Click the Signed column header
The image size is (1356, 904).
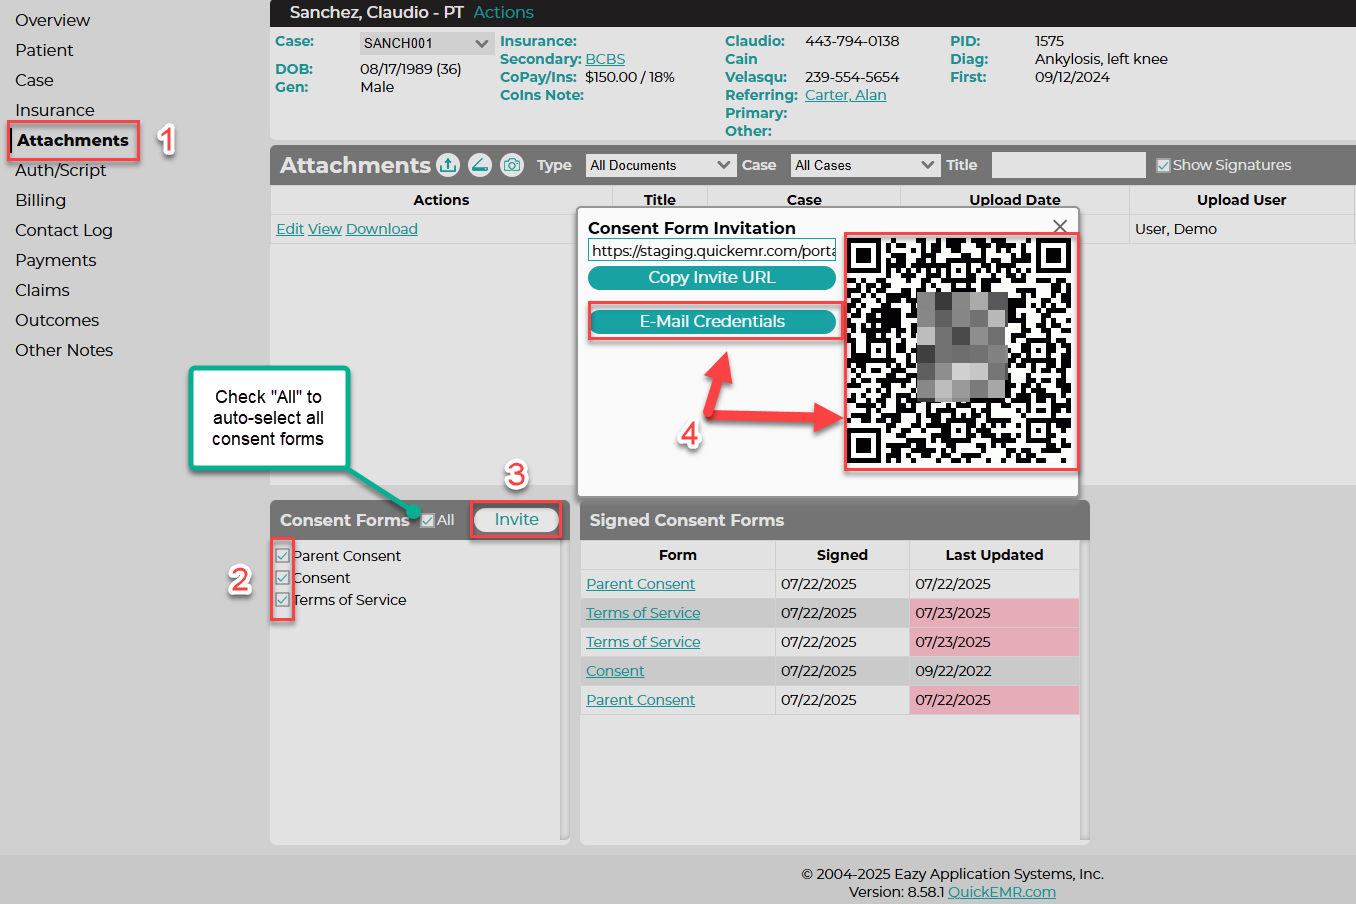pos(842,555)
